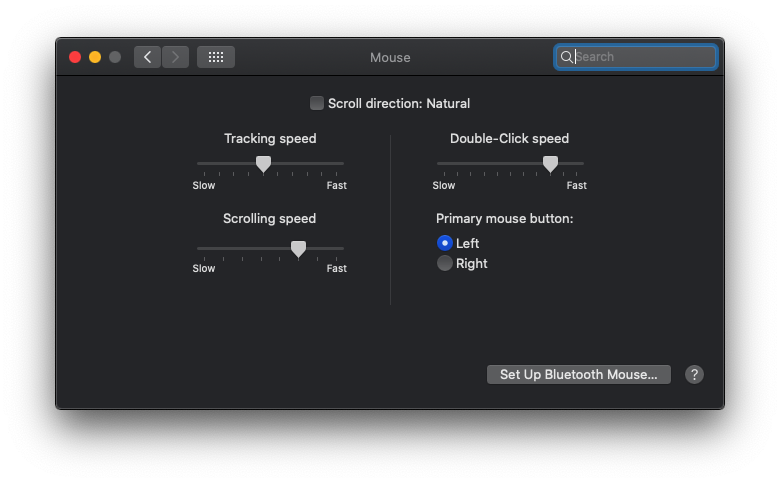Select Left as primary mouse button
The width and height of the screenshot is (780, 483).
[445, 243]
